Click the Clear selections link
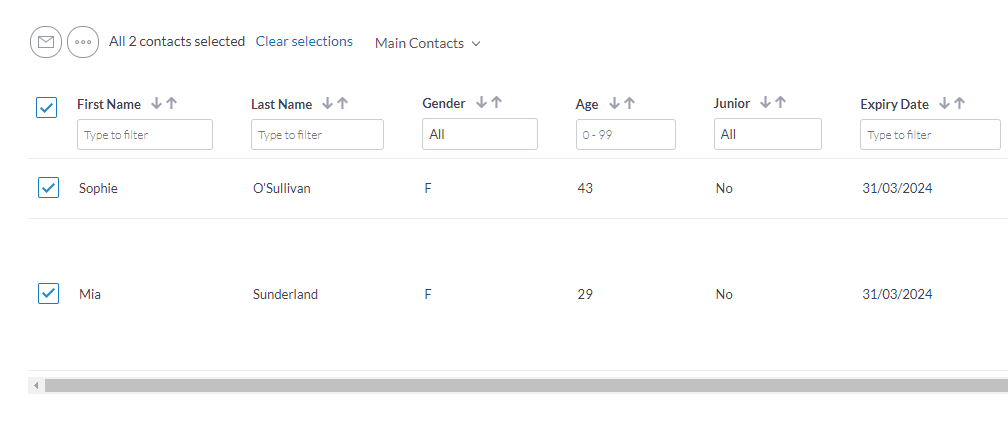1008x424 pixels. point(304,41)
